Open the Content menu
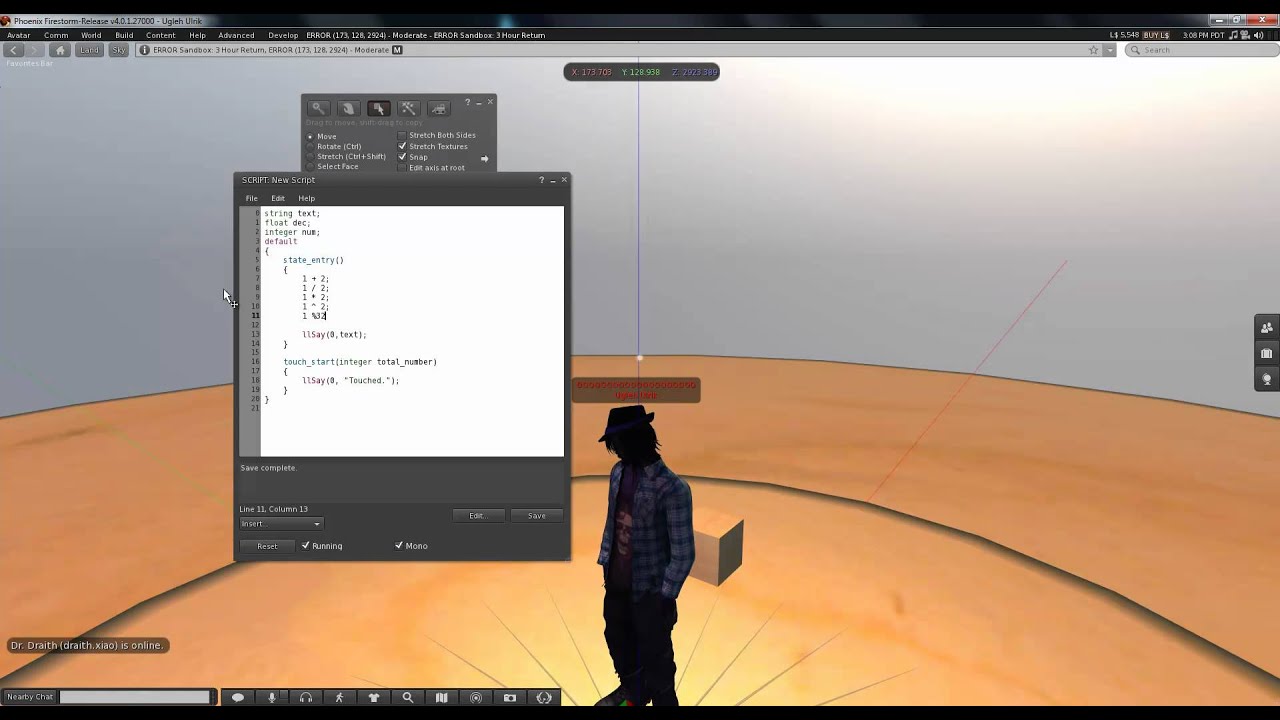The image size is (1280, 720). point(160,35)
